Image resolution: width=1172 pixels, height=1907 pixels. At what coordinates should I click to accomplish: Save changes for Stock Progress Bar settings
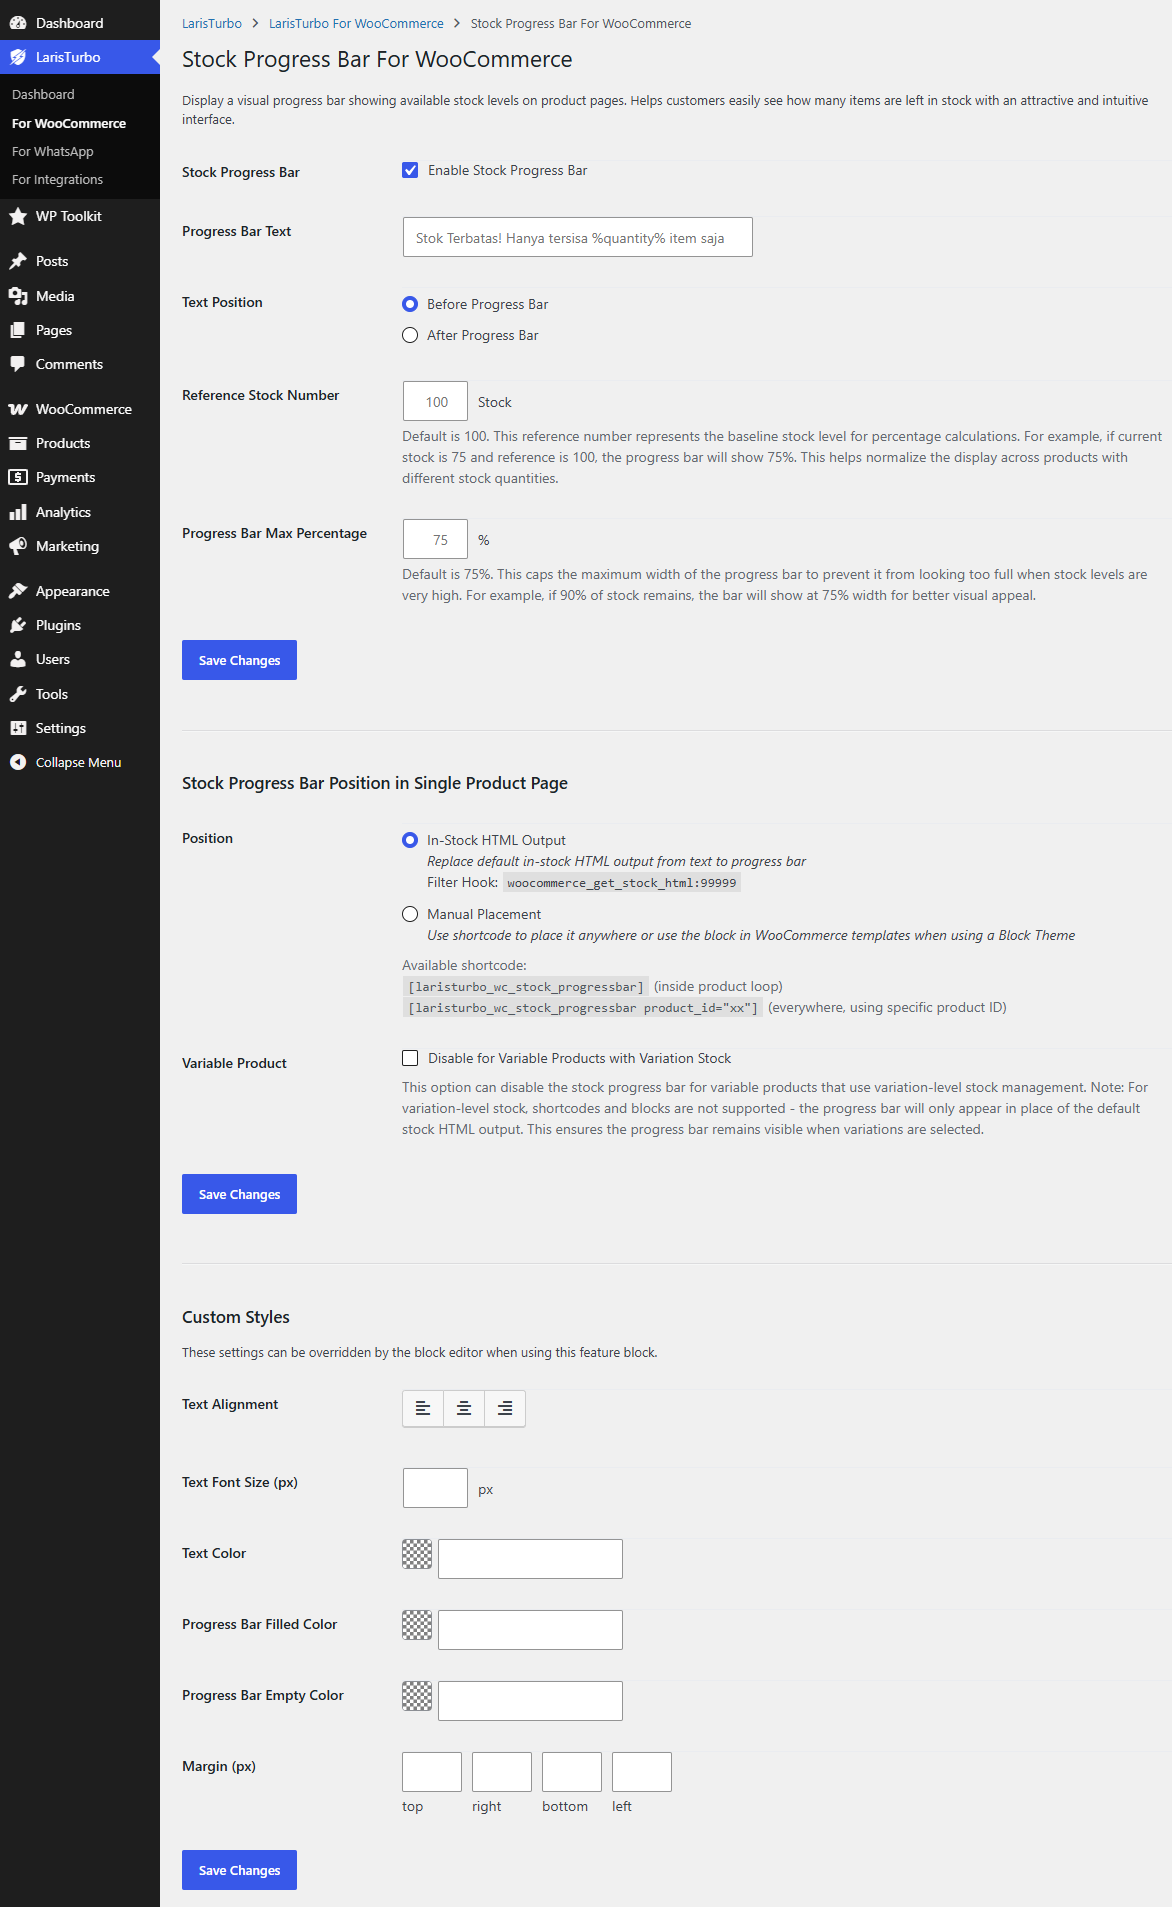239,660
